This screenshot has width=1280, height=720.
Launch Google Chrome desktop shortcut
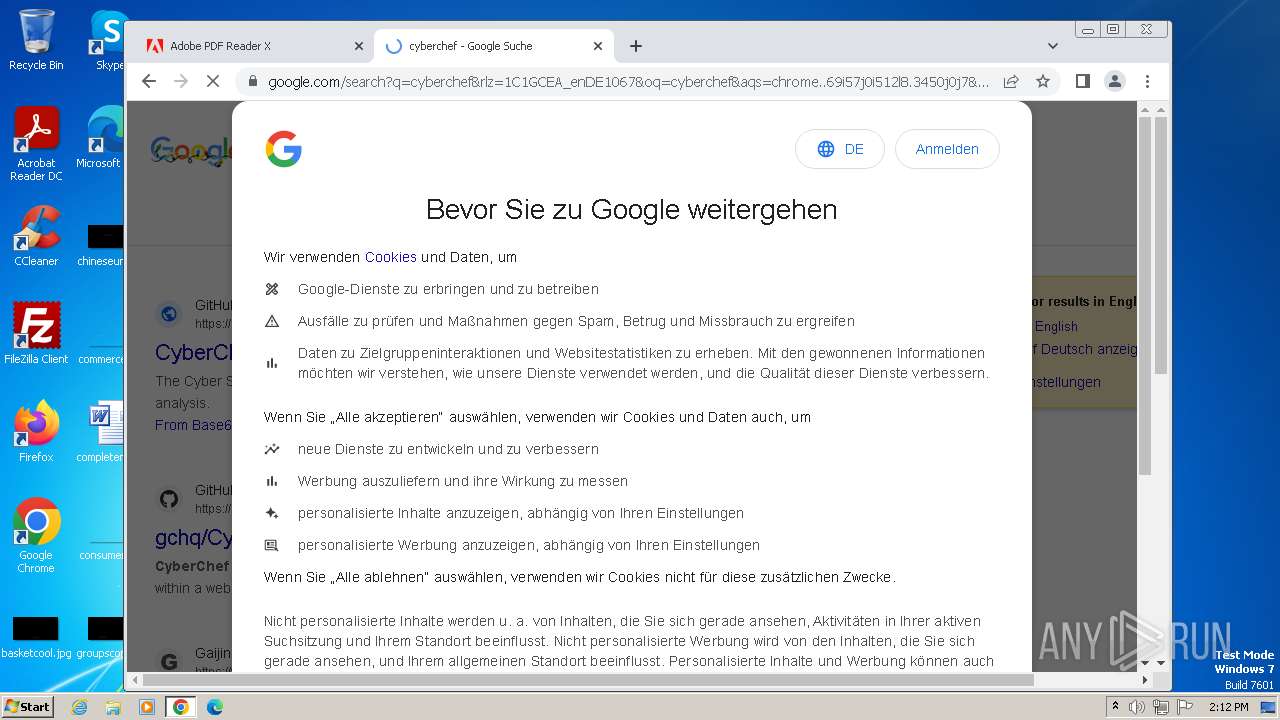click(x=36, y=535)
